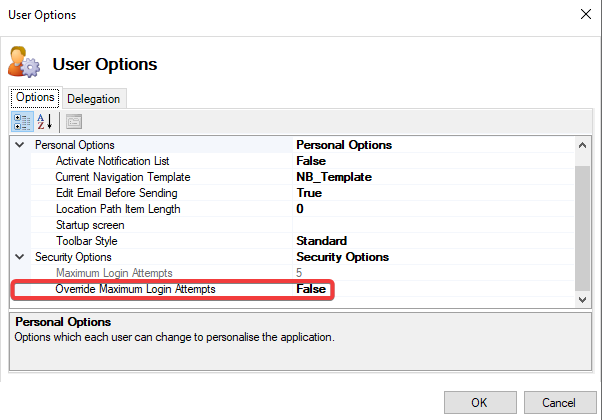Select Edit Email Before Sending True value
This screenshot has height=420, width=602.
point(309,193)
